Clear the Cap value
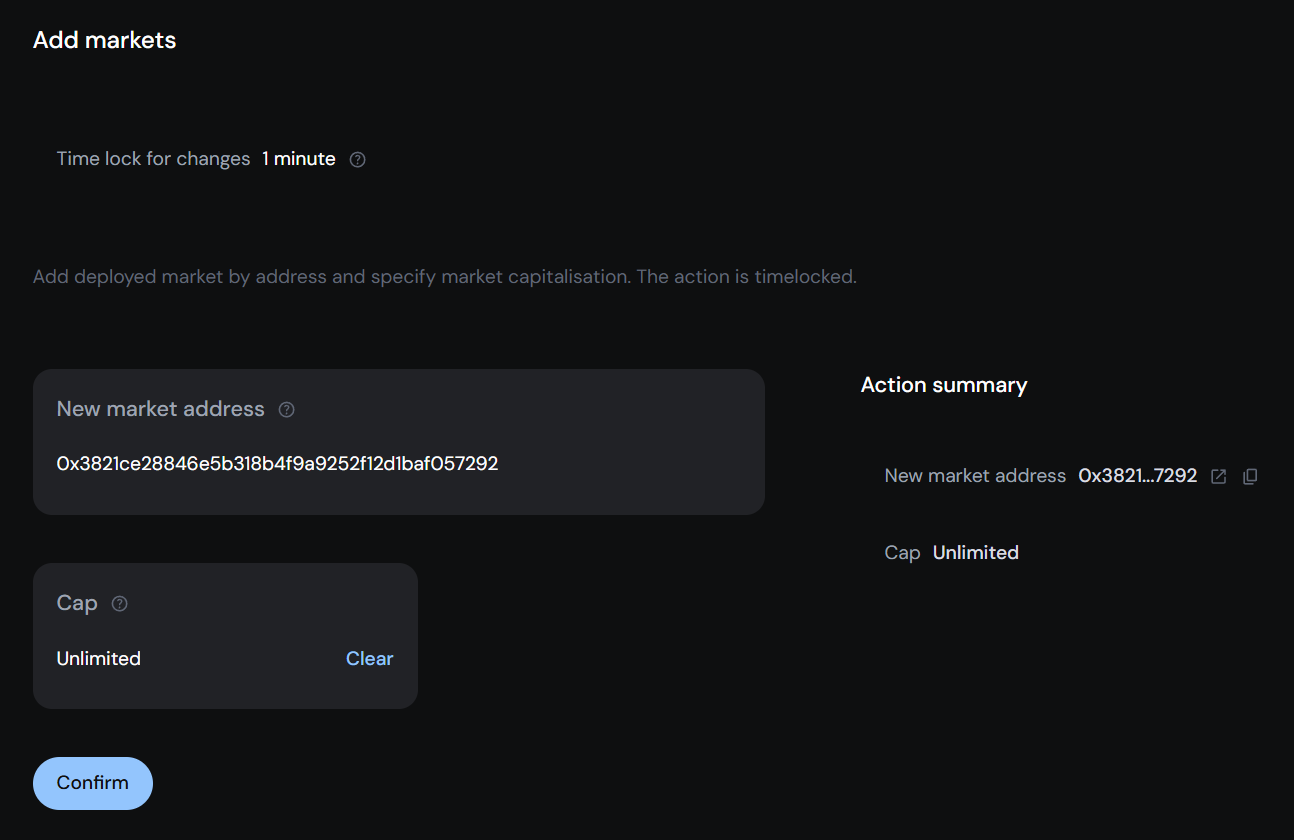The width and height of the screenshot is (1294, 840). pos(369,659)
